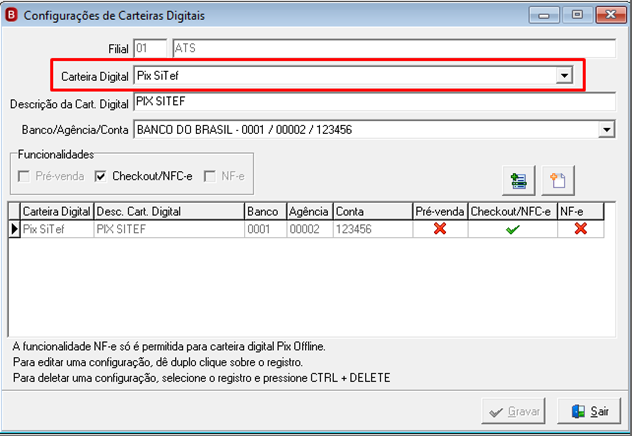Click the Descrição da Cart. Digital field

point(374,102)
